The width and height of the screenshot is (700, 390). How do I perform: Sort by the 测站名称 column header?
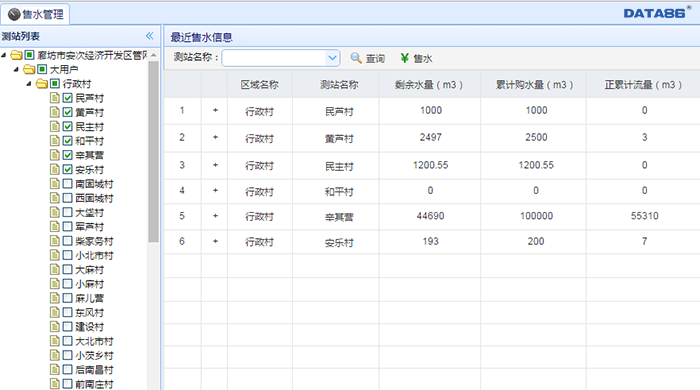(339, 84)
